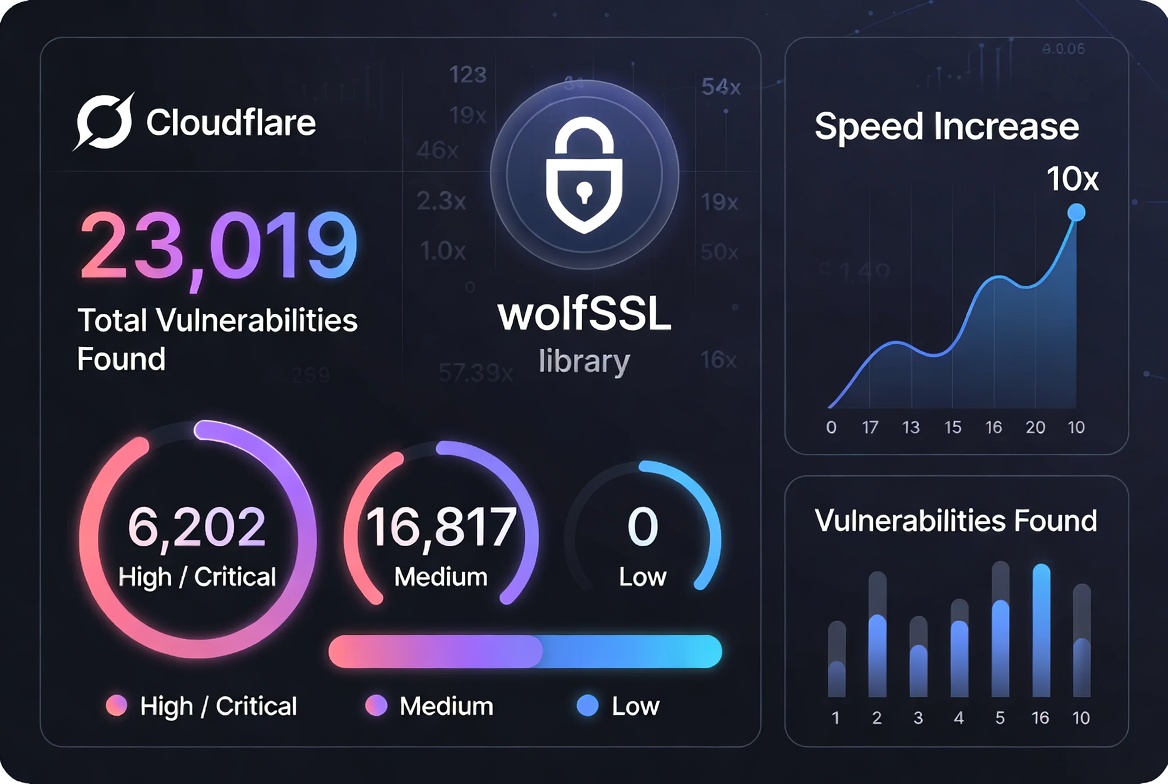Click axis label 13 on Speed Increase chart
Image resolution: width=1168 pixels, height=784 pixels.
click(911, 428)
